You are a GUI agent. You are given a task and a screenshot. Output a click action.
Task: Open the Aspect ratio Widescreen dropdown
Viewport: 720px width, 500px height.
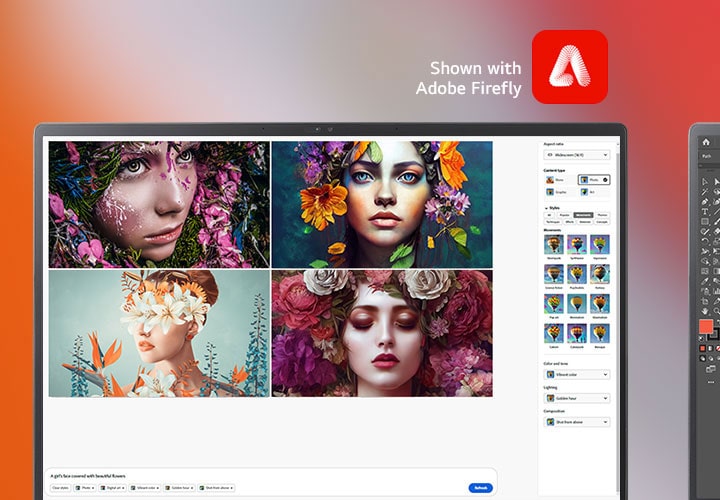pos(577,155)
